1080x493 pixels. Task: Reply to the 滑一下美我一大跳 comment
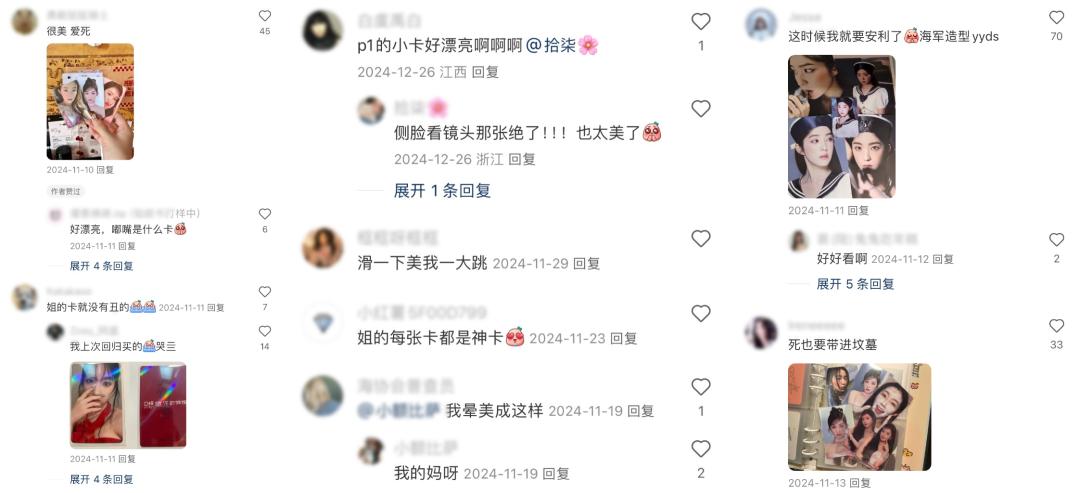587,263
